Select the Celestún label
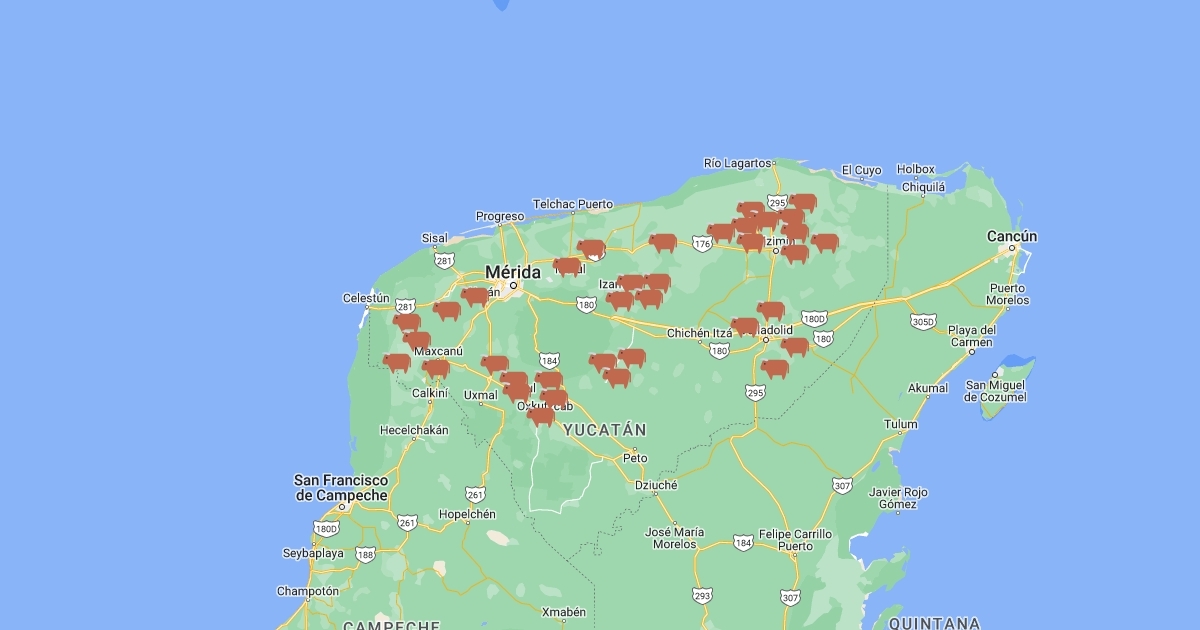The height and width of the screenshot is (630, 1200). pos(366,298)
